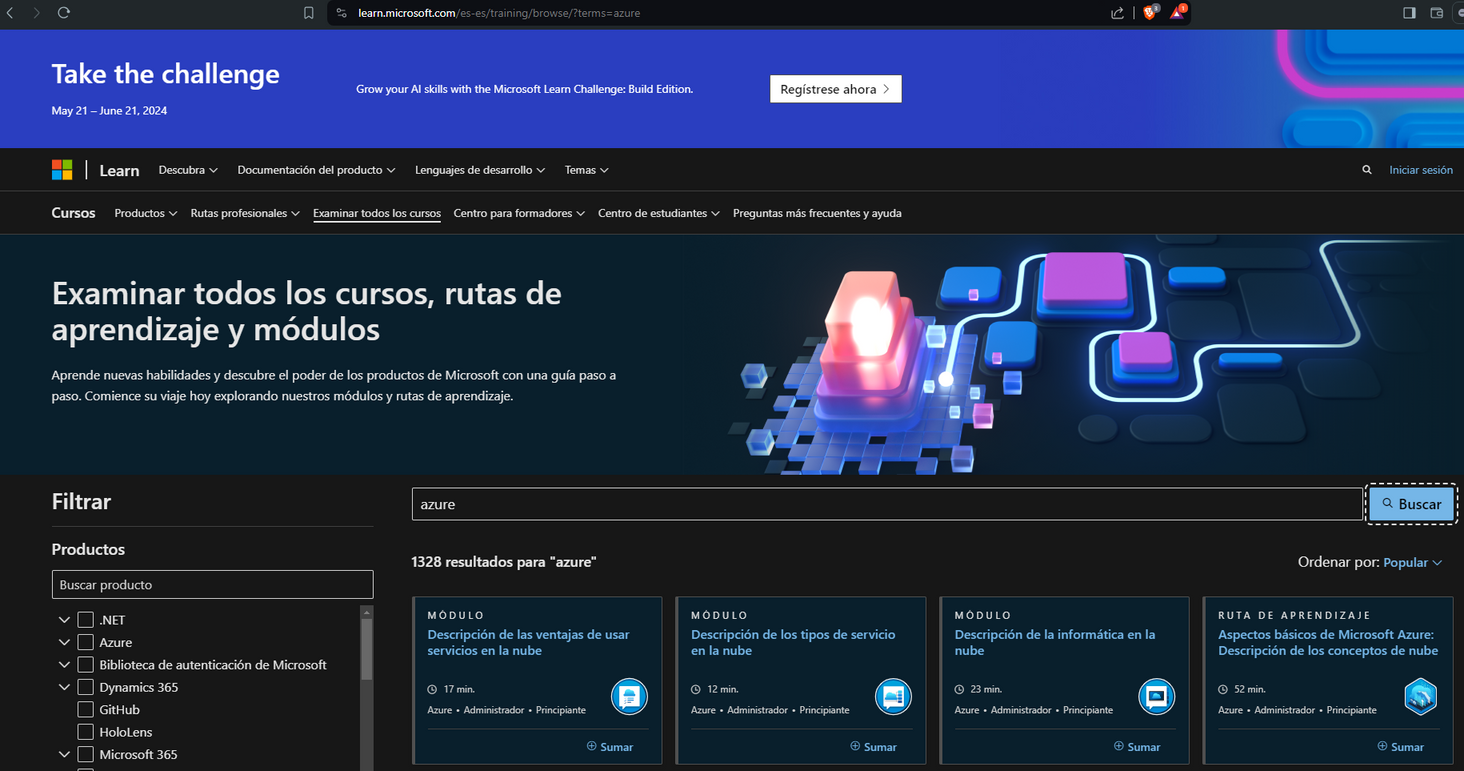Open the Ordenar por Popular dropdown
Viewport: 1464px width, 771px height.
[x=1412, y=563]
